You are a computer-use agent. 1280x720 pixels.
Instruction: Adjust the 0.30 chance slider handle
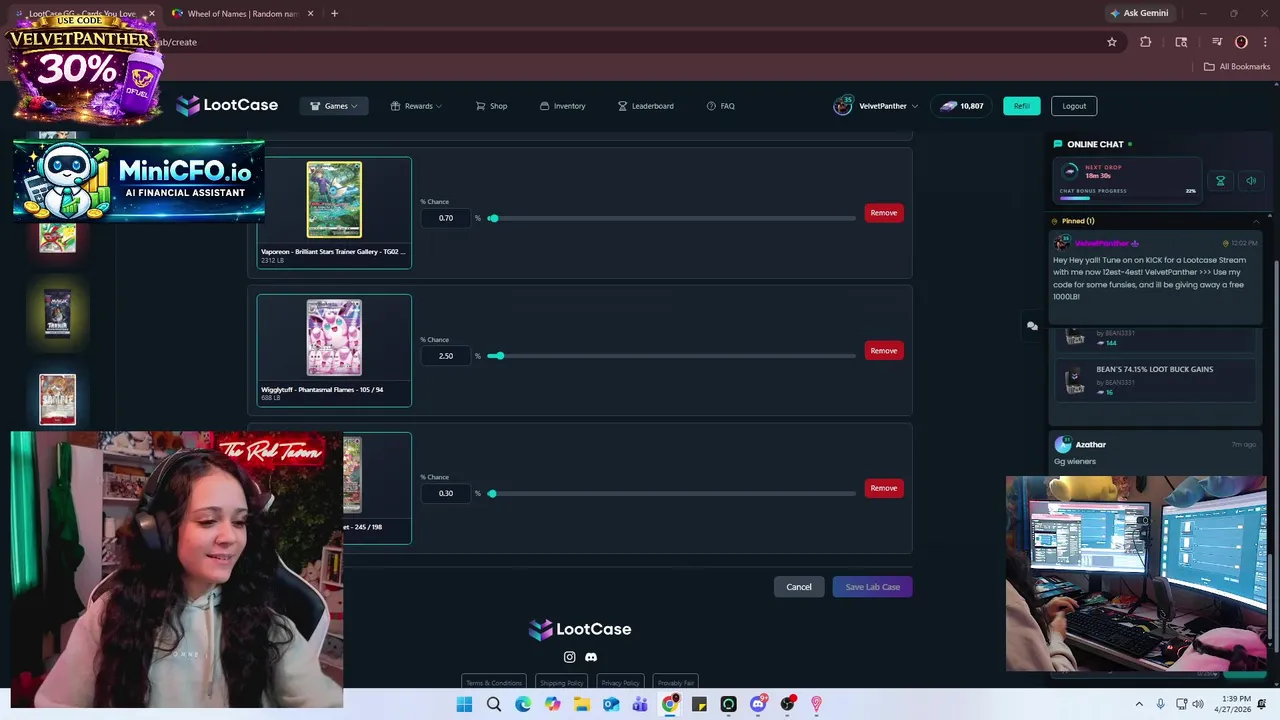(492, 493)
